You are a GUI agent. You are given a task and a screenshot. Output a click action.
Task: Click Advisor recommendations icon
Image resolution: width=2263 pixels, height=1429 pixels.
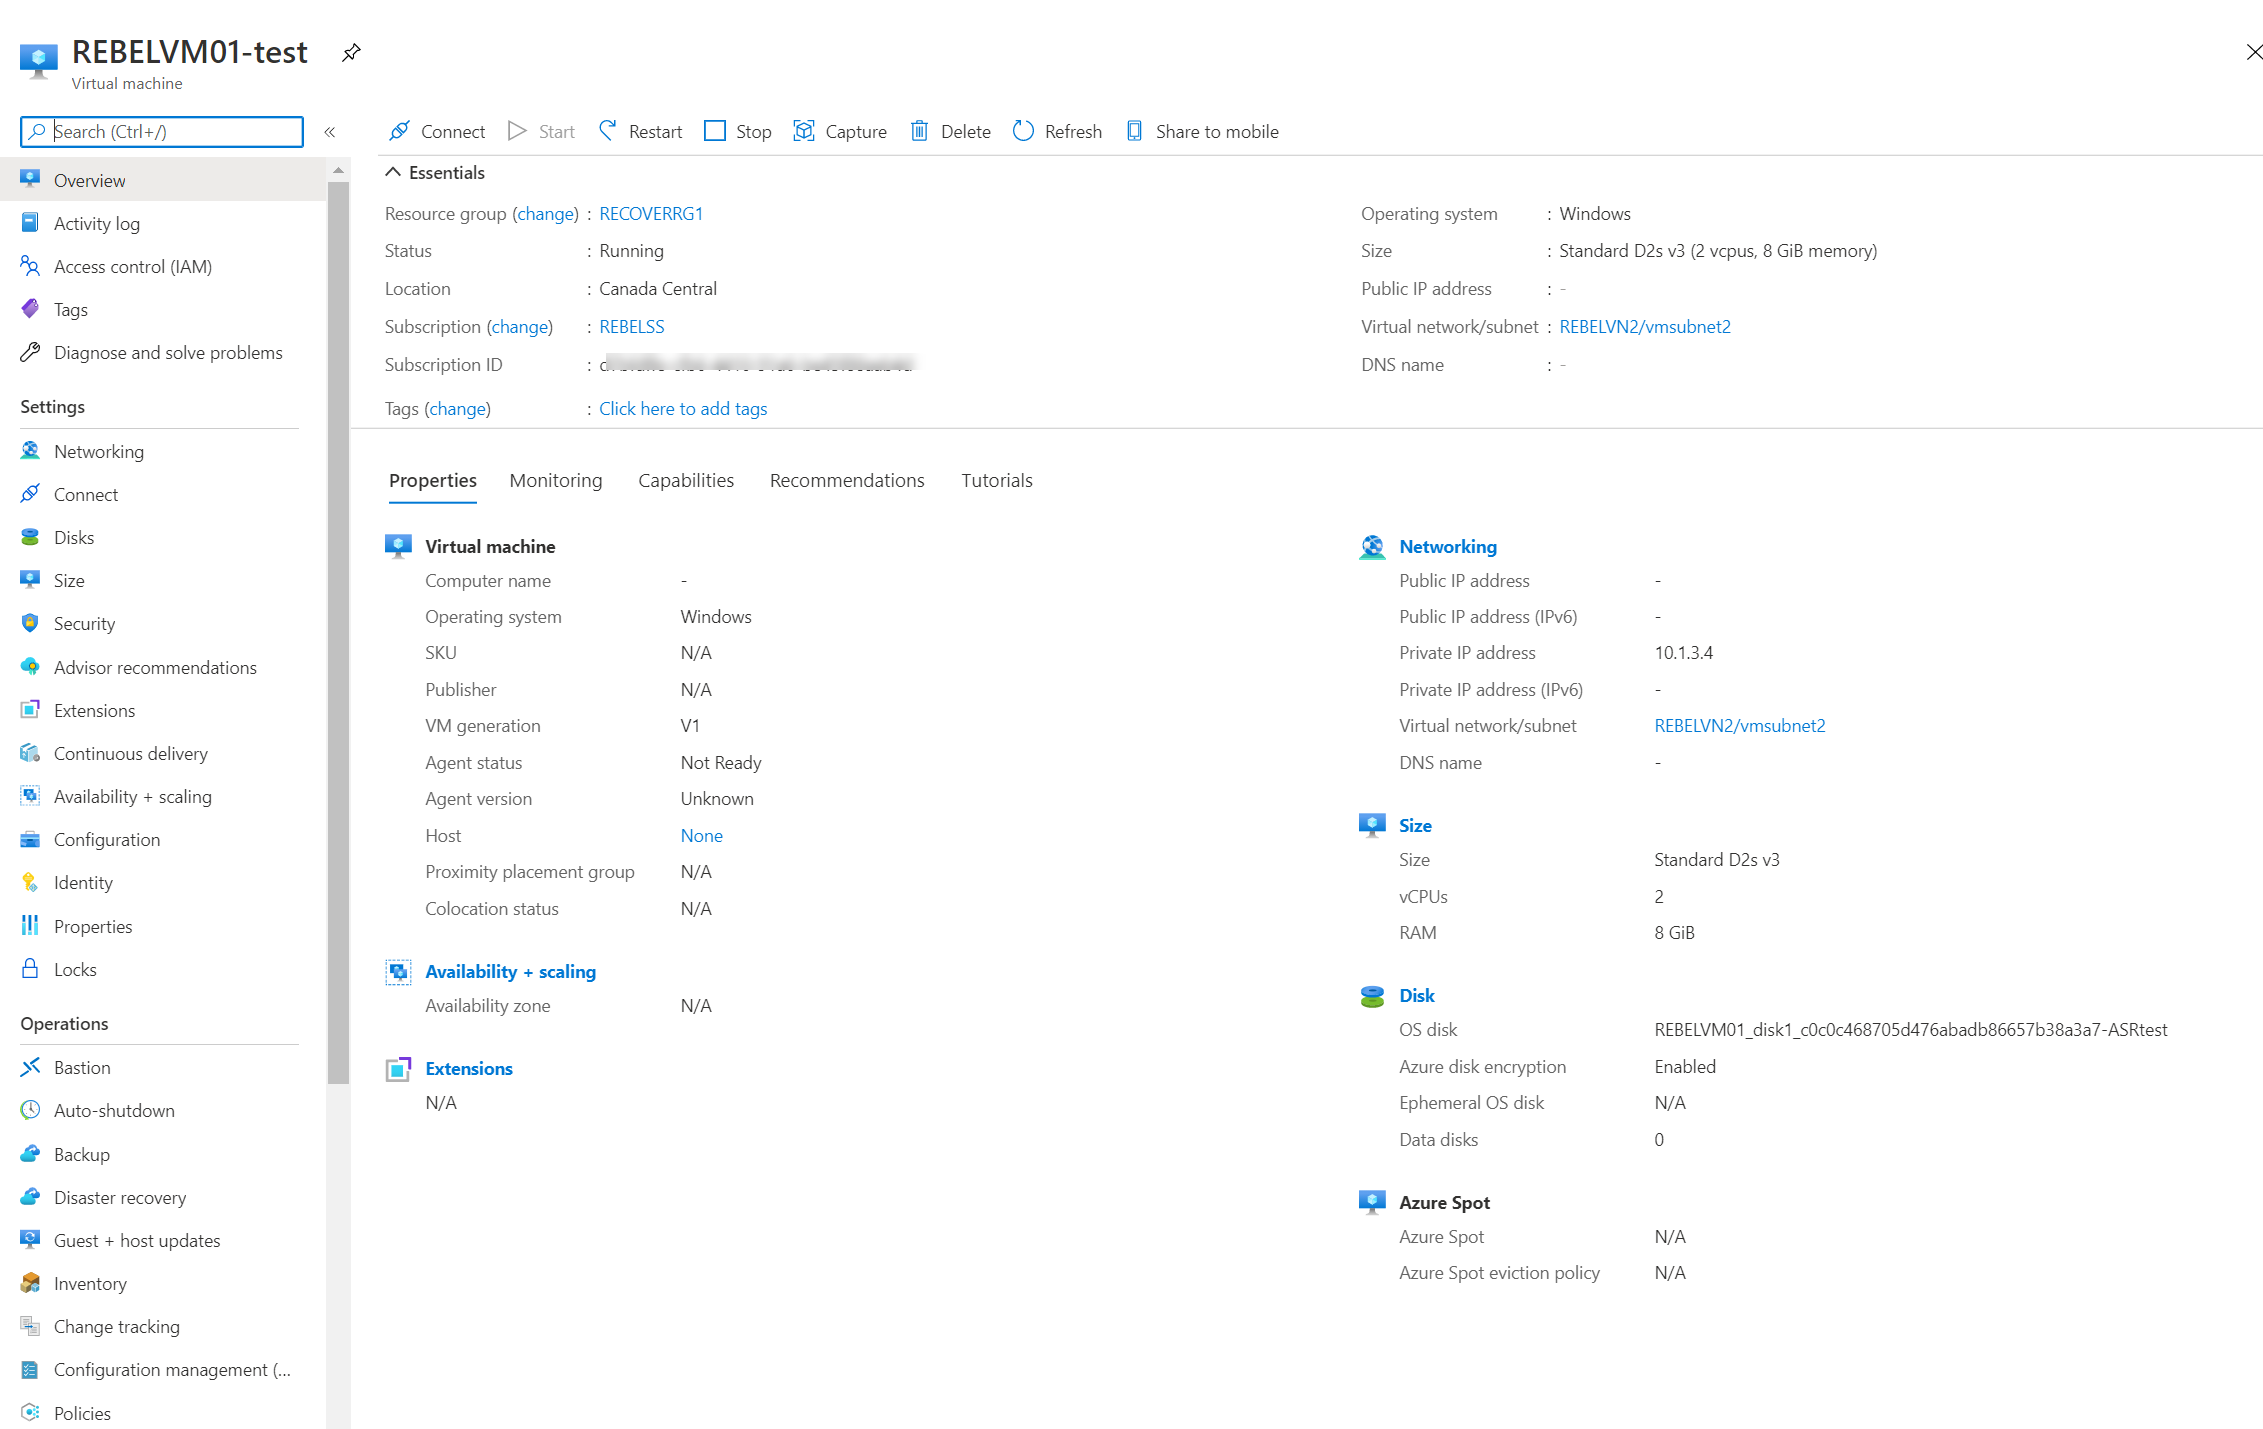coord(30,667)
